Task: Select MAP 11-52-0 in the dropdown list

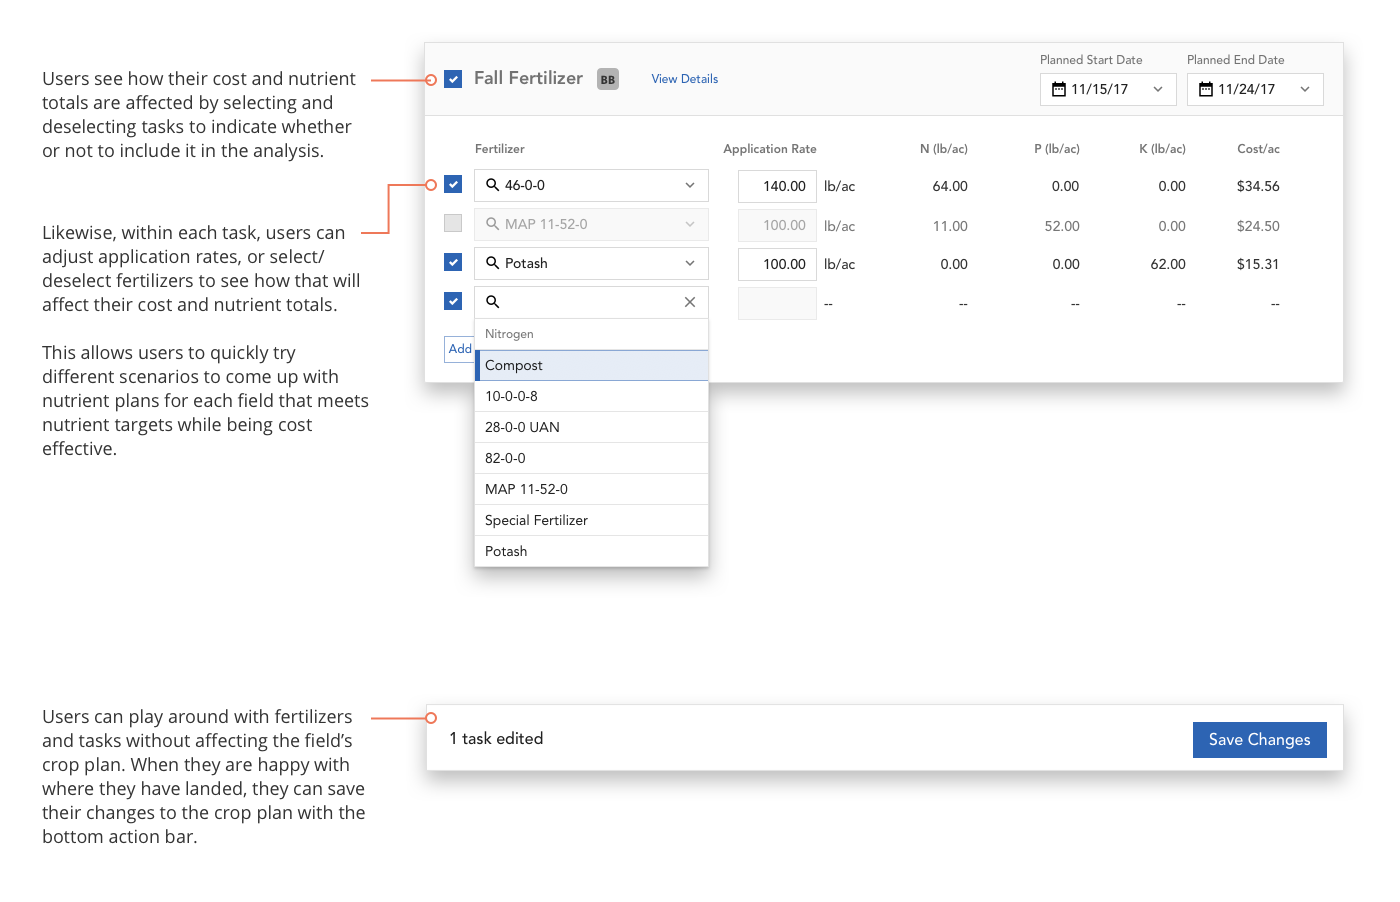Action: point(592,489)
